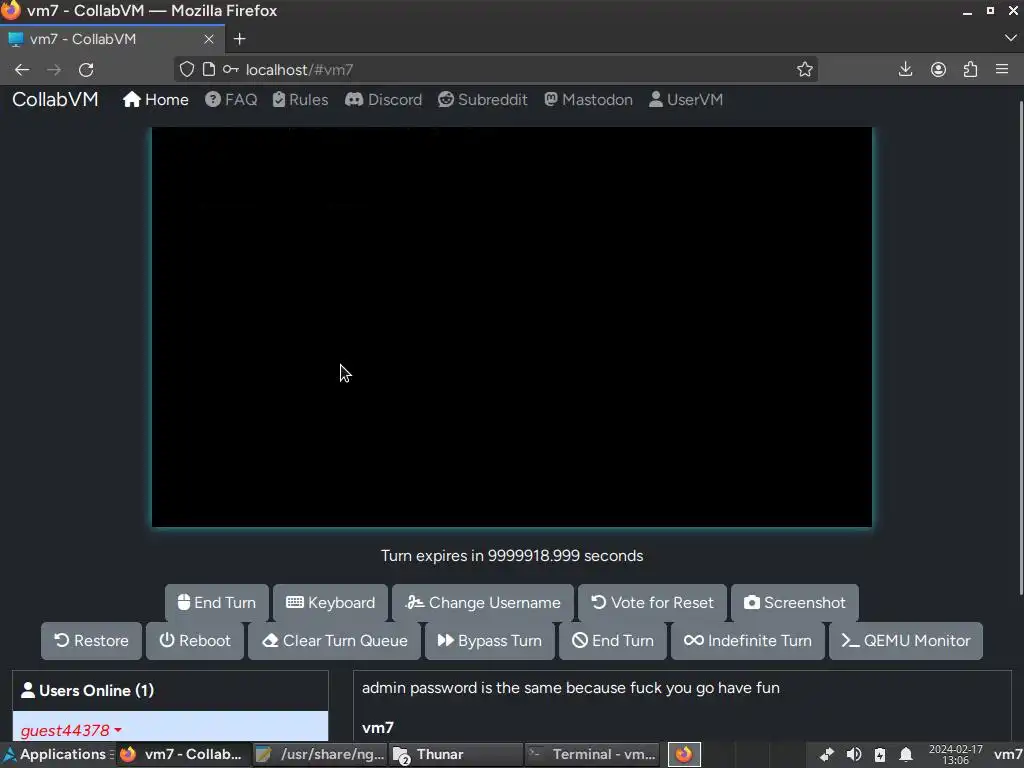
Task: Bookmark this page with the star icon
Action: 805,69
